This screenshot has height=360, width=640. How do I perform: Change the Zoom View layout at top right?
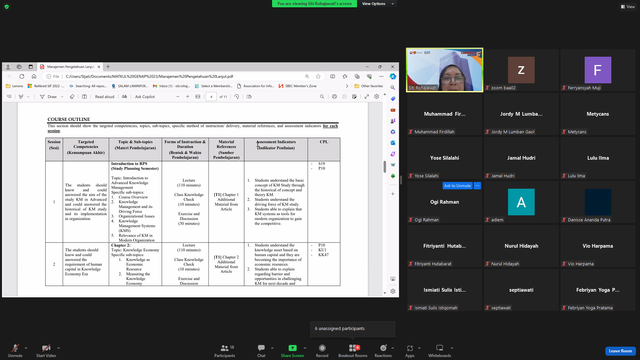628,7
